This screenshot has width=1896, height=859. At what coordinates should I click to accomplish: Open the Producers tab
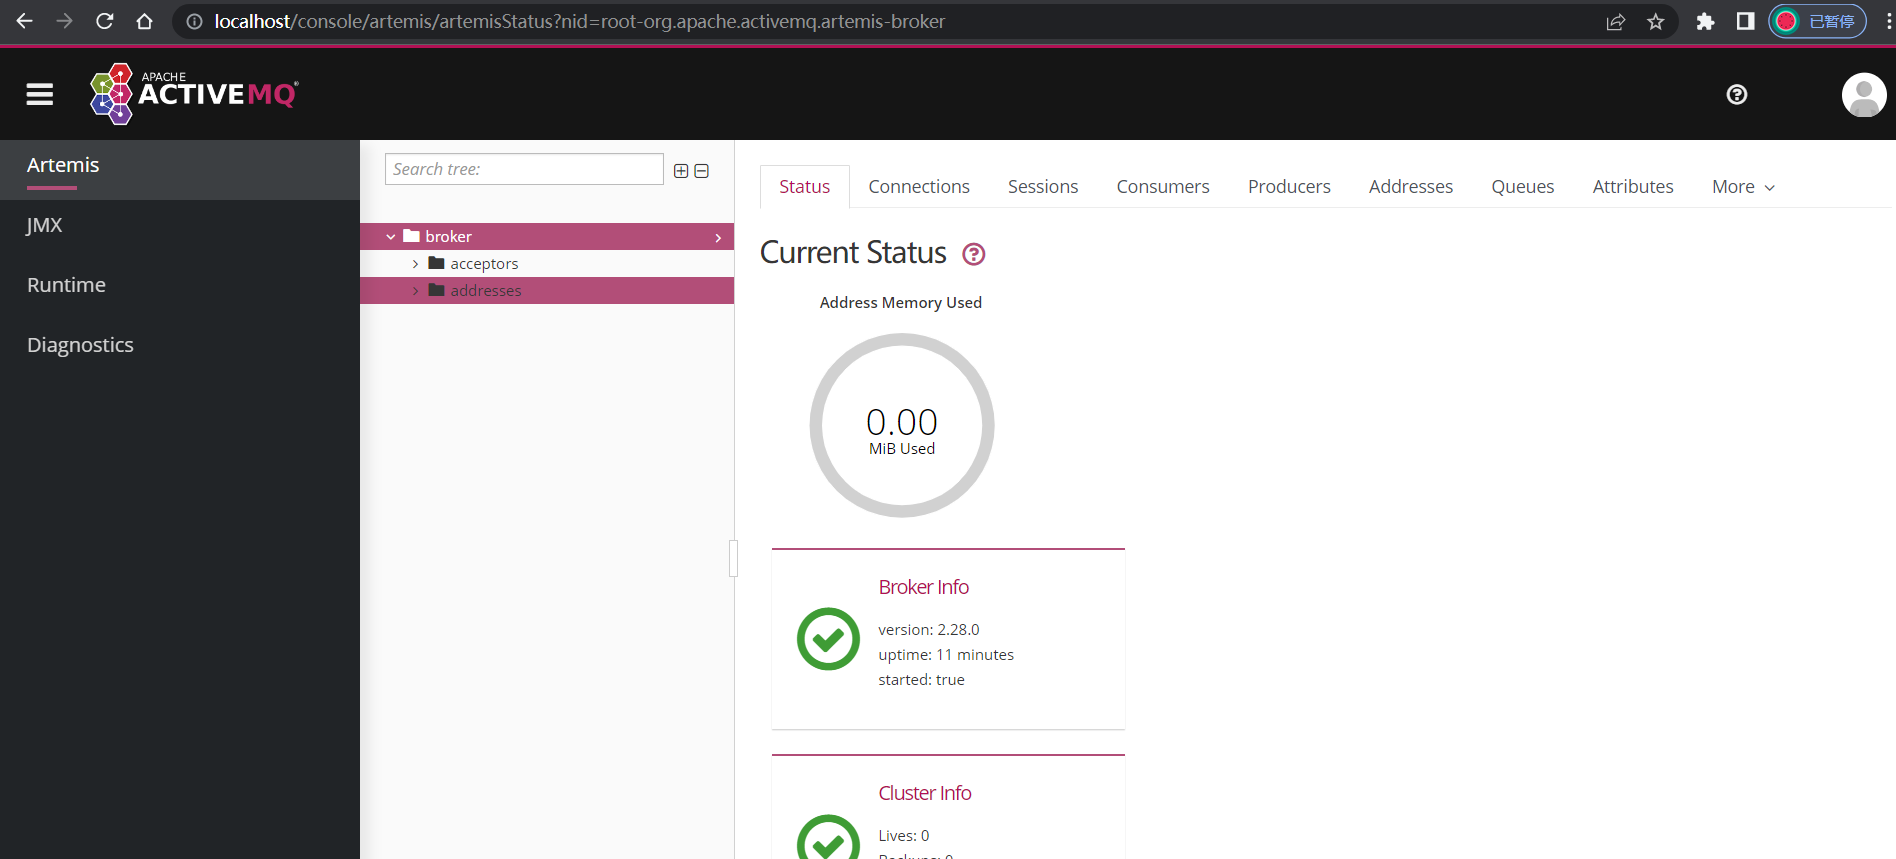[x=1289, y=187]
